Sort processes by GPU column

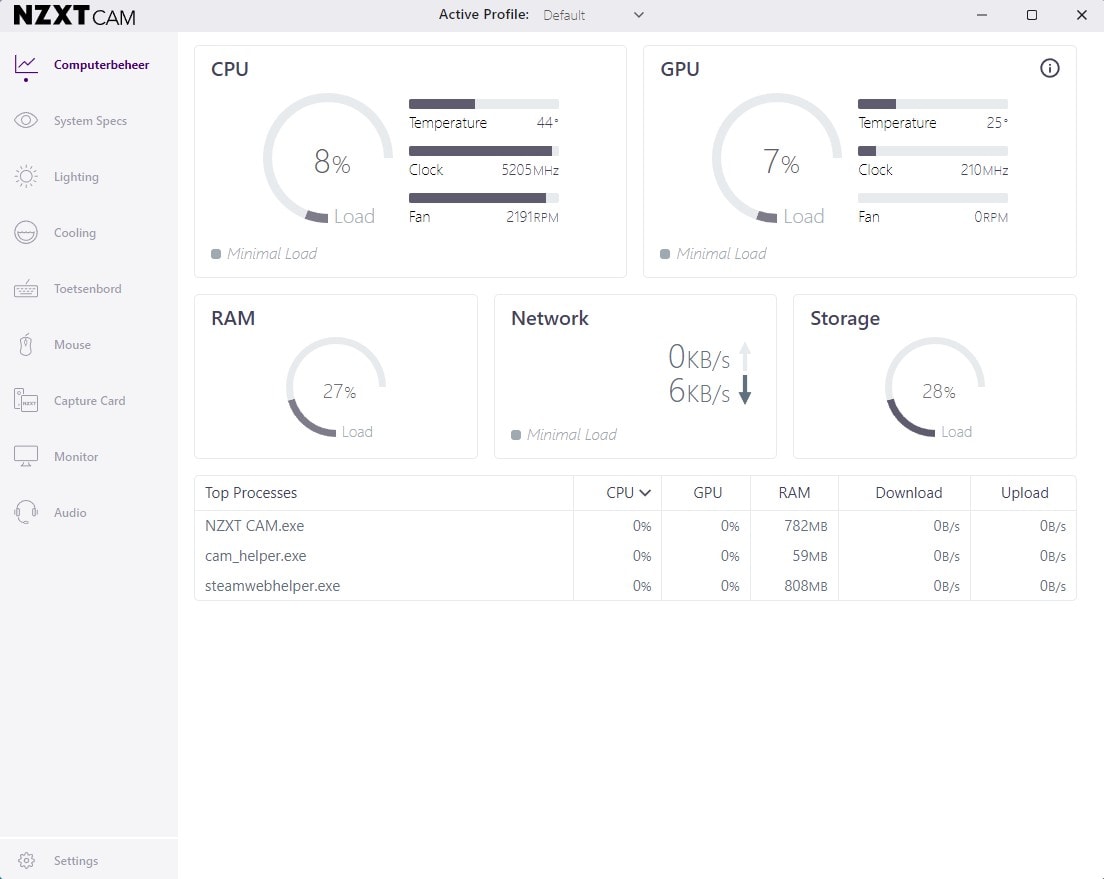click(x=708, y=493)
